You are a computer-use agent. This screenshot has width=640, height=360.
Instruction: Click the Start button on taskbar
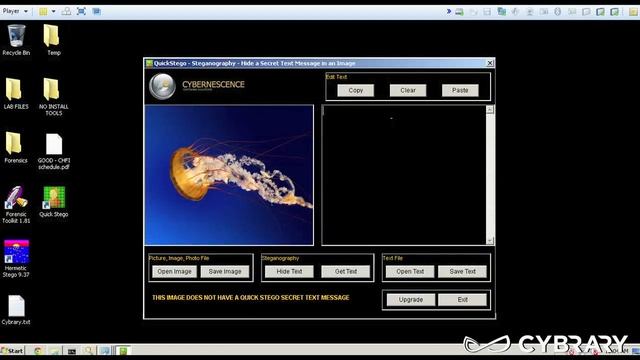[12, 351]
